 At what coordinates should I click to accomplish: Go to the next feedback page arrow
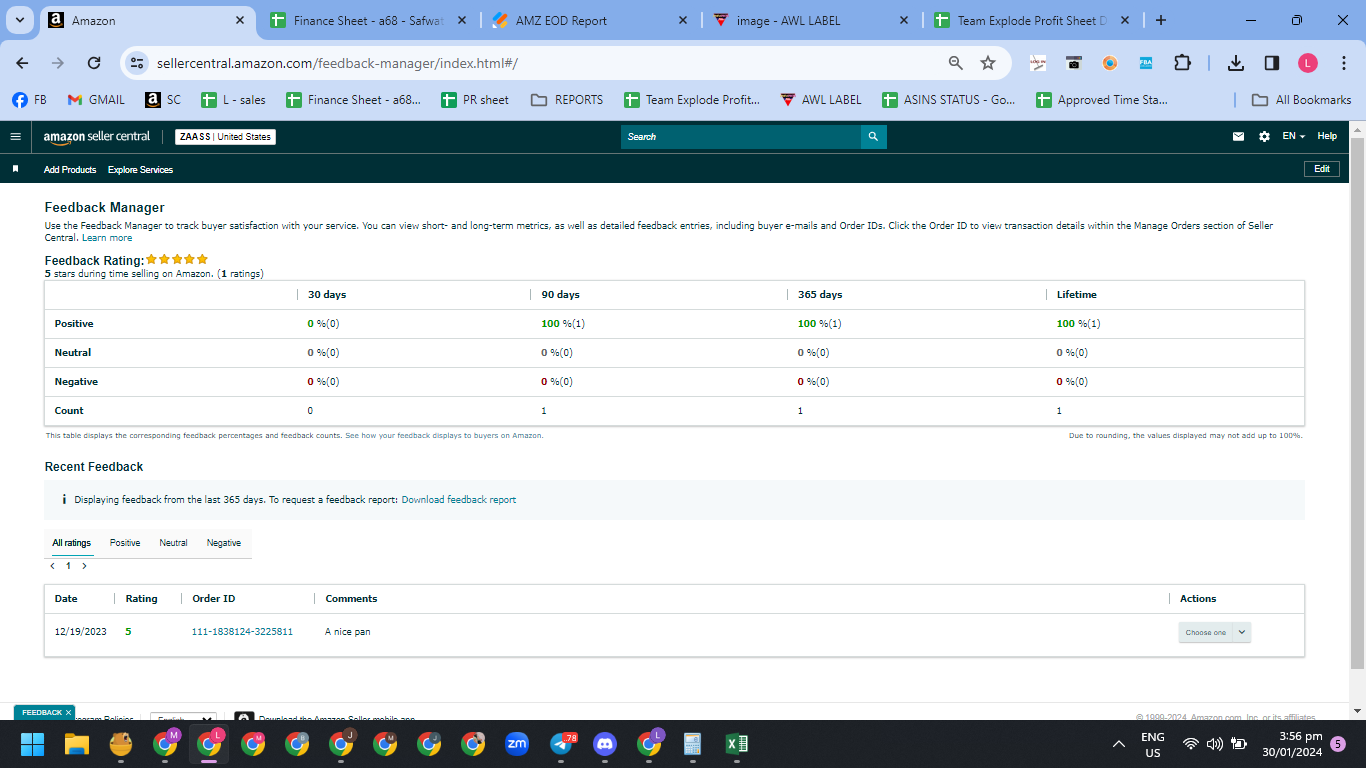pos(84,566)
